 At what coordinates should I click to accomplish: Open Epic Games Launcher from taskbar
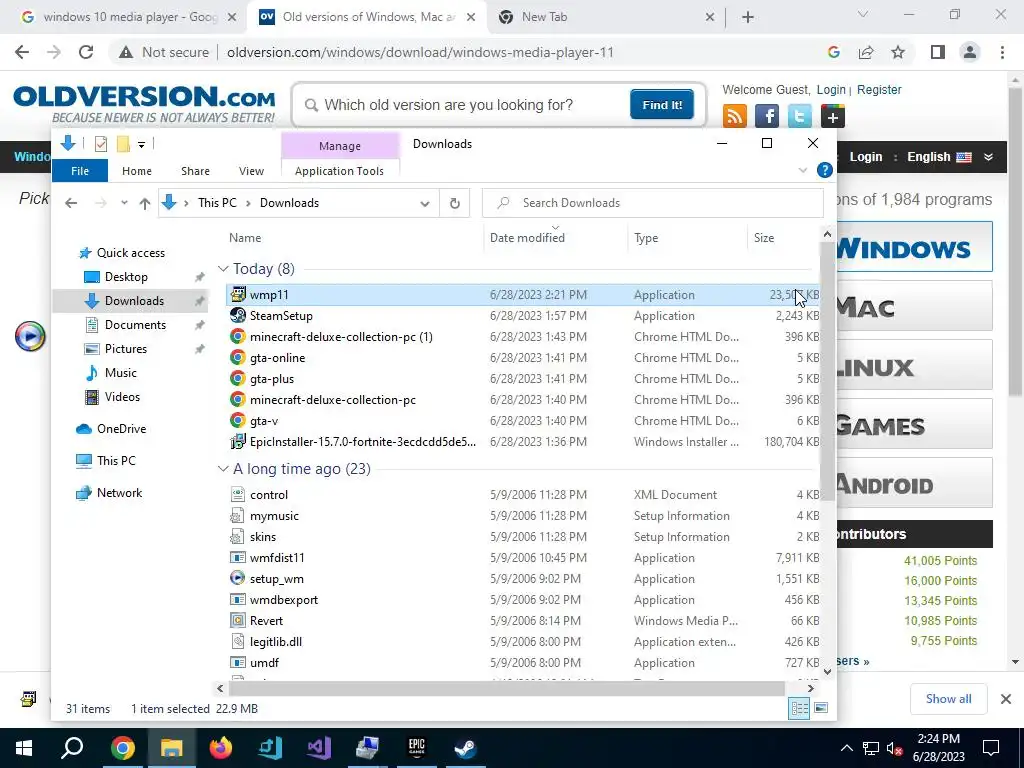pos(417,748)
